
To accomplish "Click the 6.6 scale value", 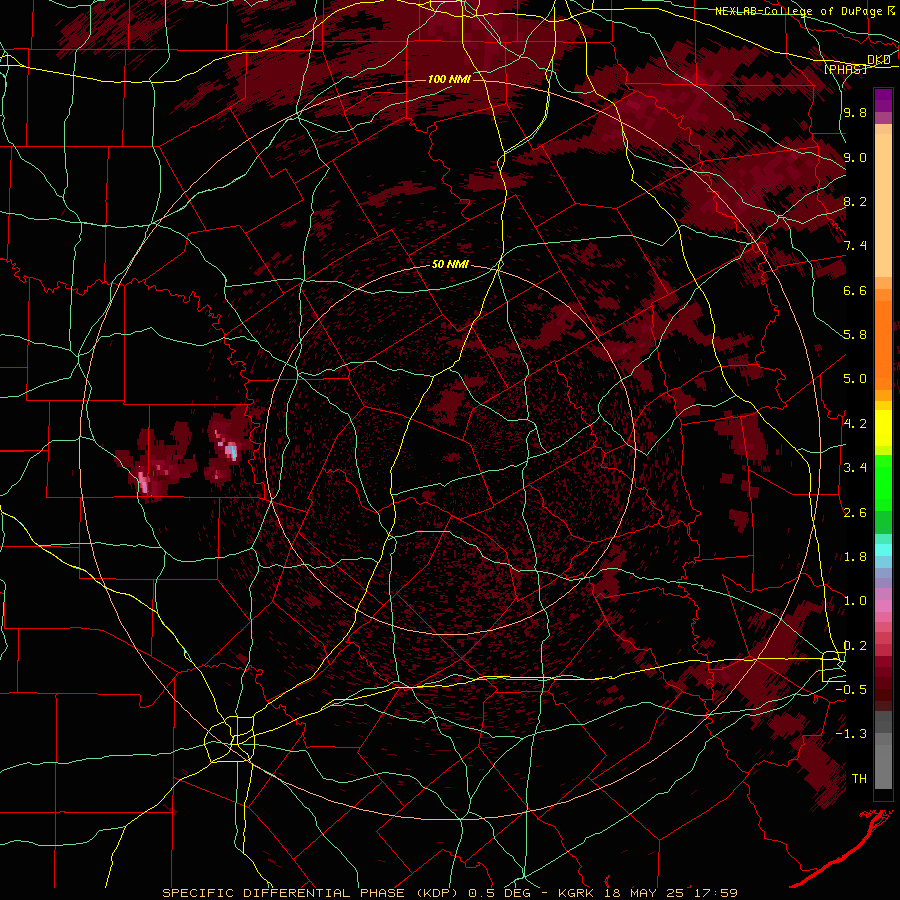I will [855, 290].
